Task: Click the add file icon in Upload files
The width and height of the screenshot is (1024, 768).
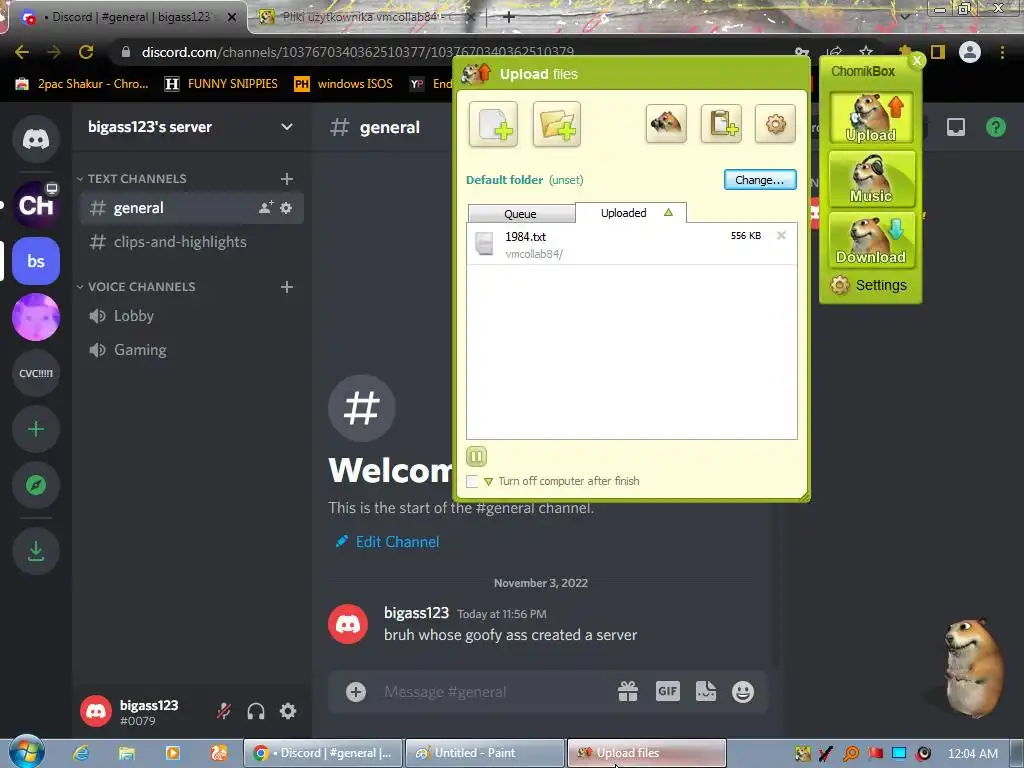Action: click(493, 124)
